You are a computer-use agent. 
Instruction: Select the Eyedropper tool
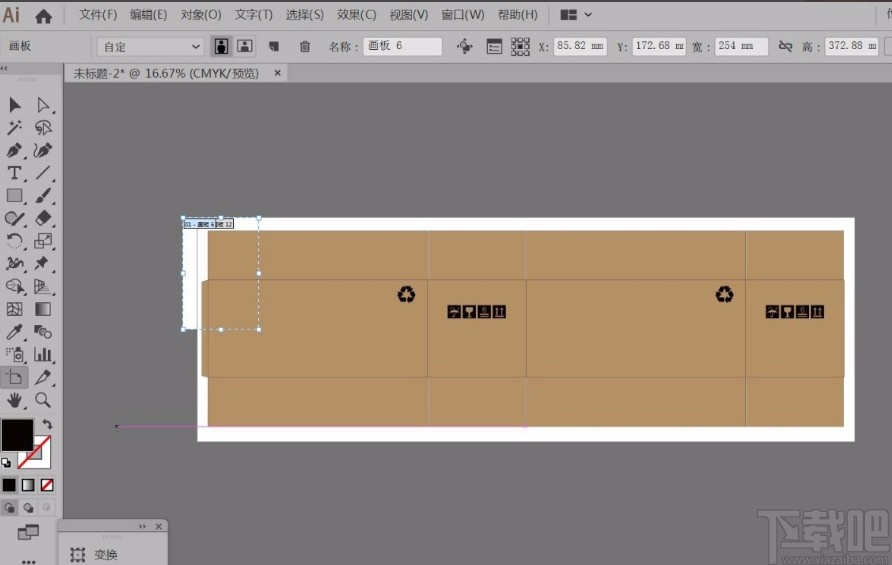15,332
